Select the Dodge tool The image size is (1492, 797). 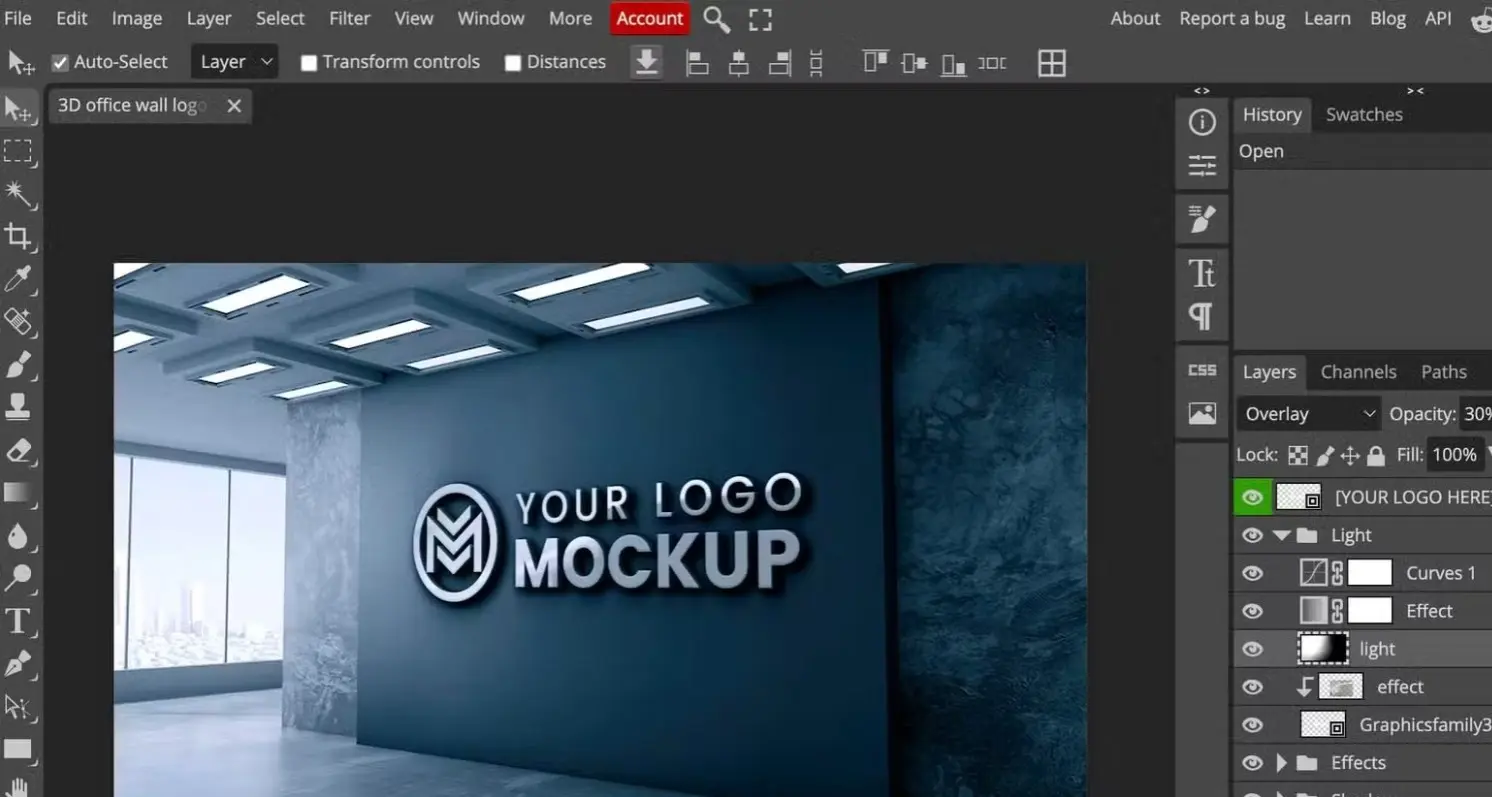click(x=18, y=578)
